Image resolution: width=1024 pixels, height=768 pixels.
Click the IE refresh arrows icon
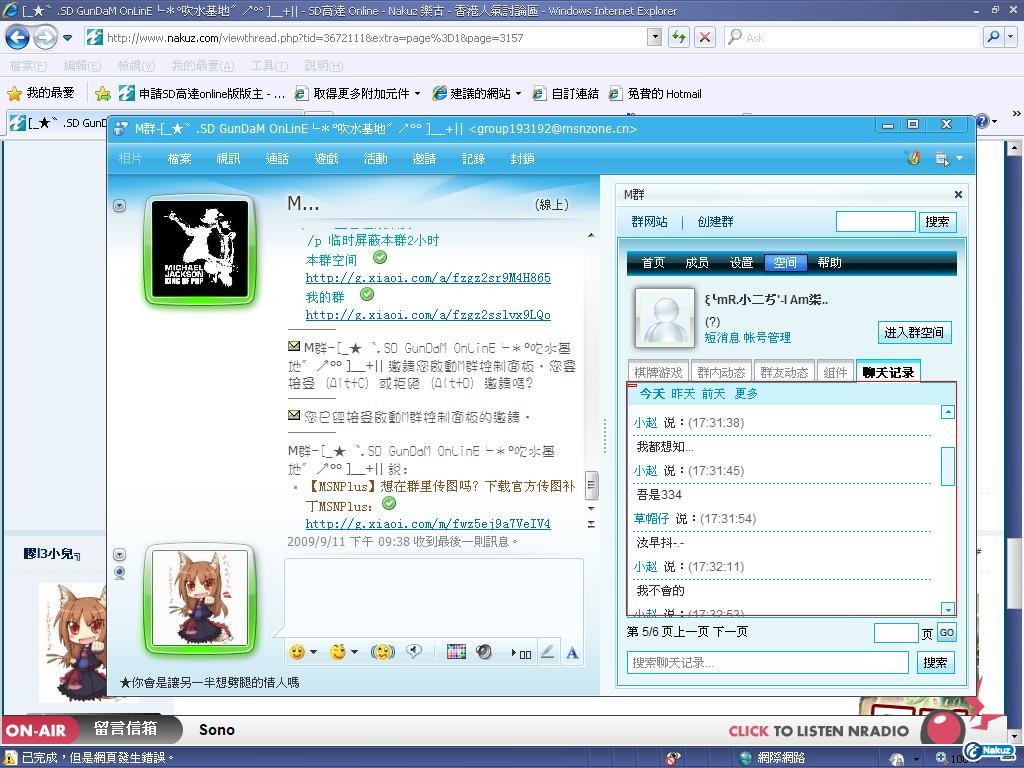(x=679, y=37)
